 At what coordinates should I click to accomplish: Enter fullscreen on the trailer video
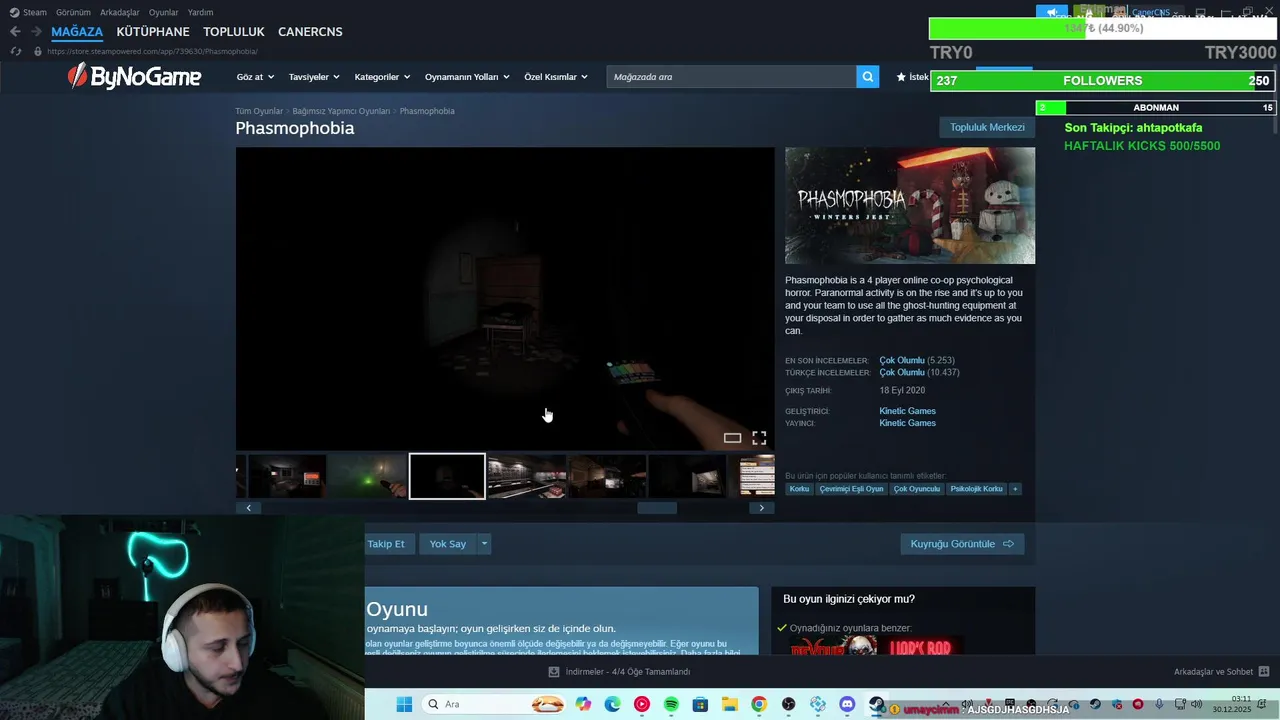point(759,438)
